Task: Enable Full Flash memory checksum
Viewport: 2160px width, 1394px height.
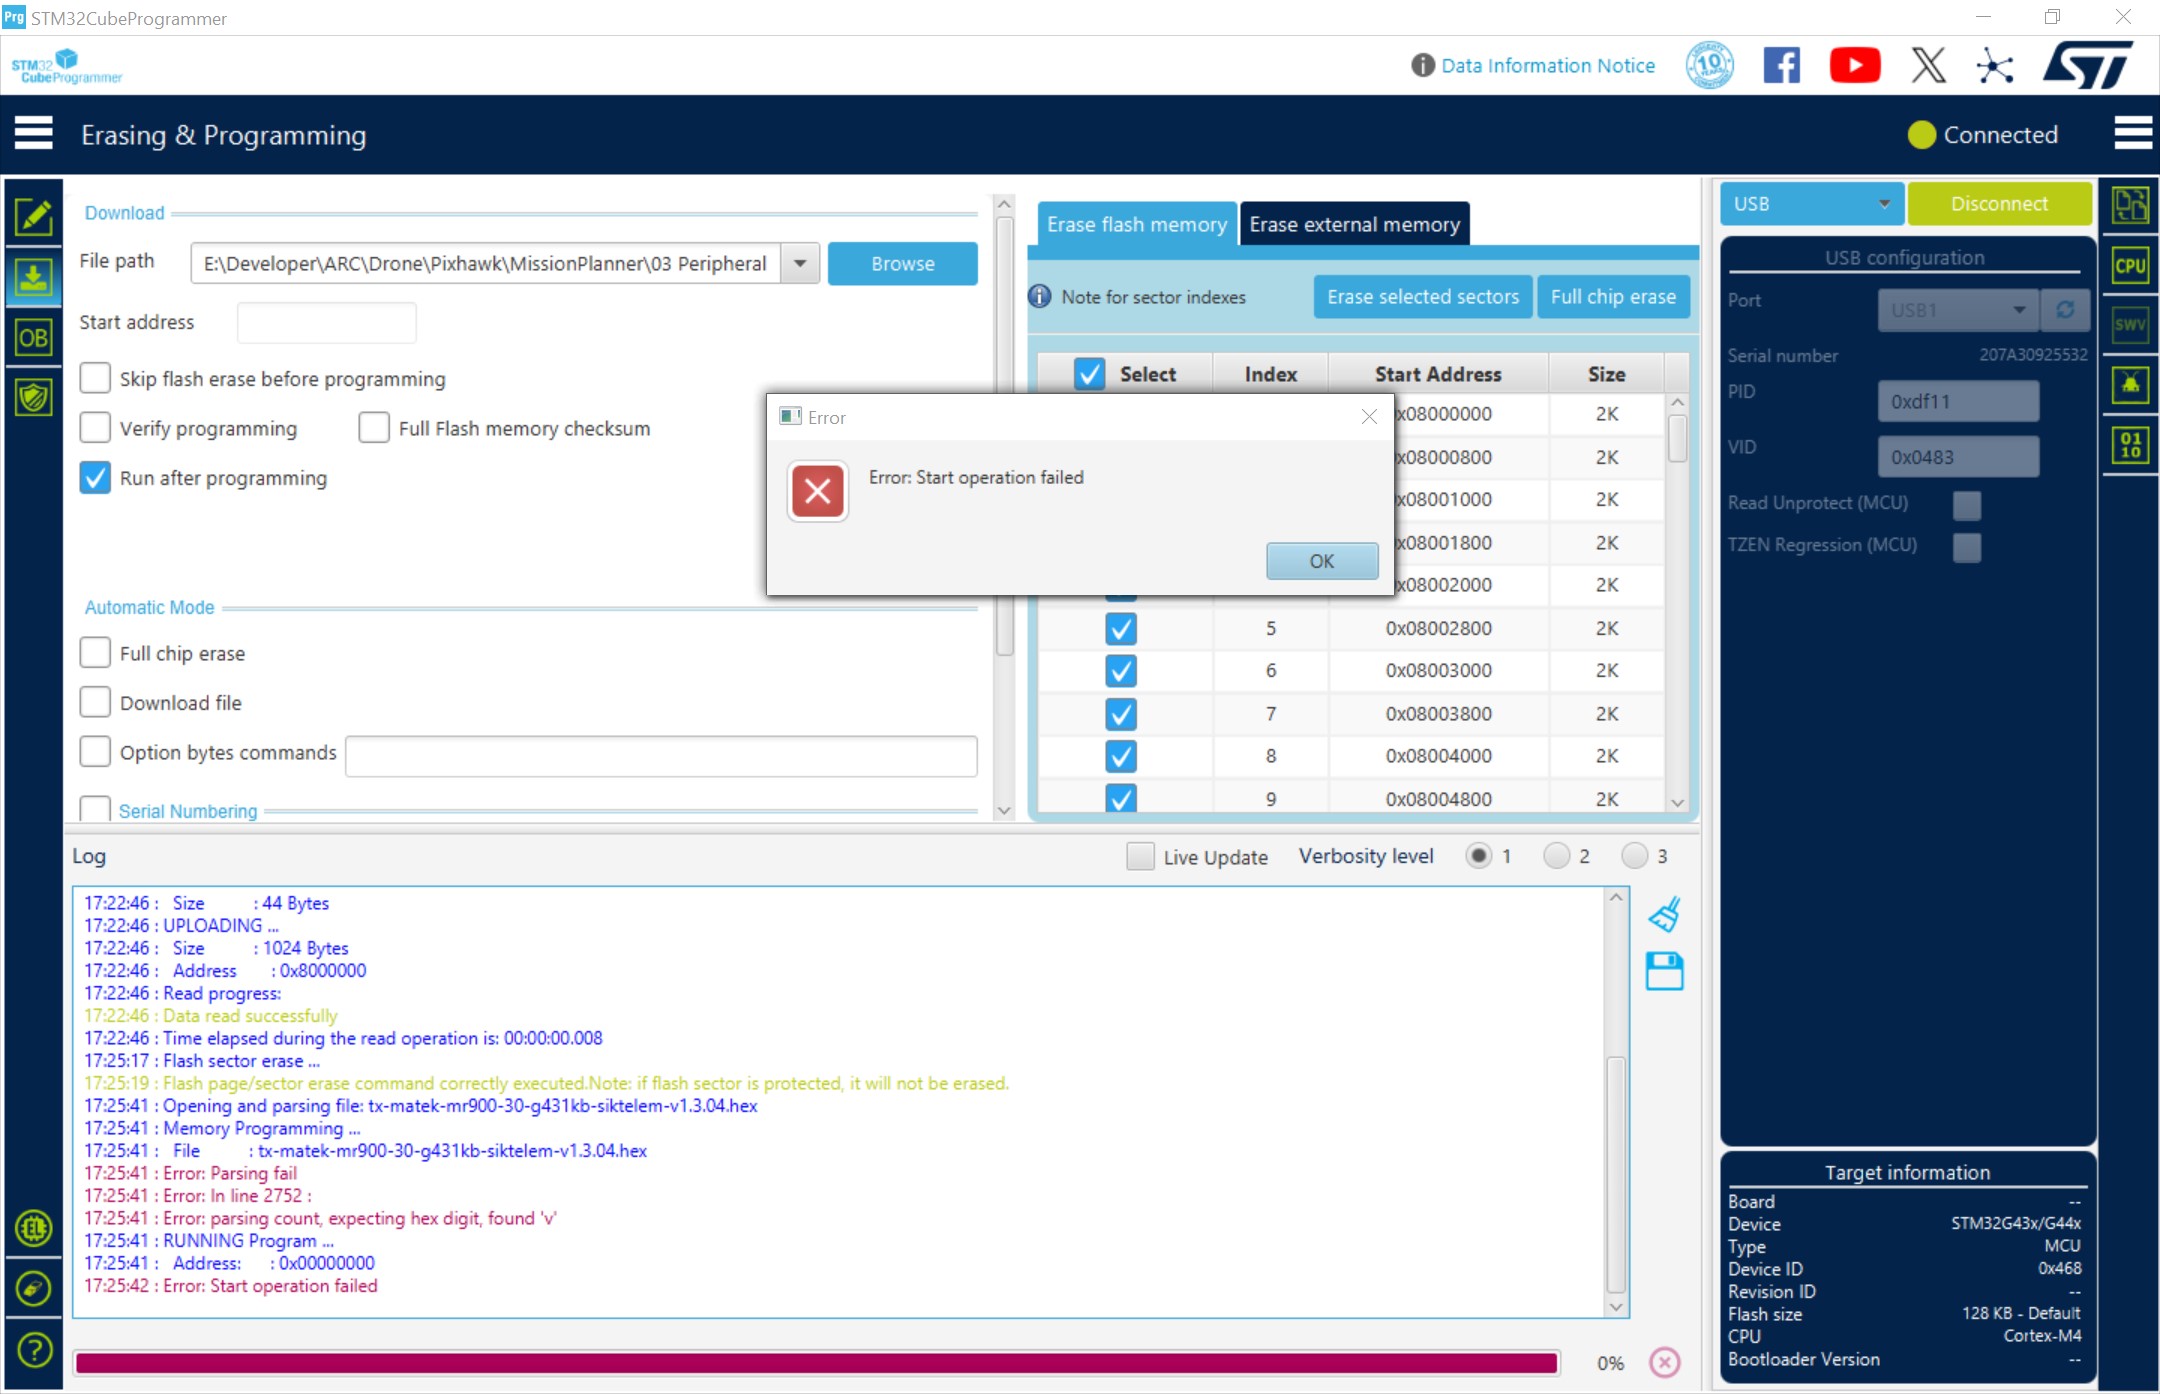Action: pos(374,428)
